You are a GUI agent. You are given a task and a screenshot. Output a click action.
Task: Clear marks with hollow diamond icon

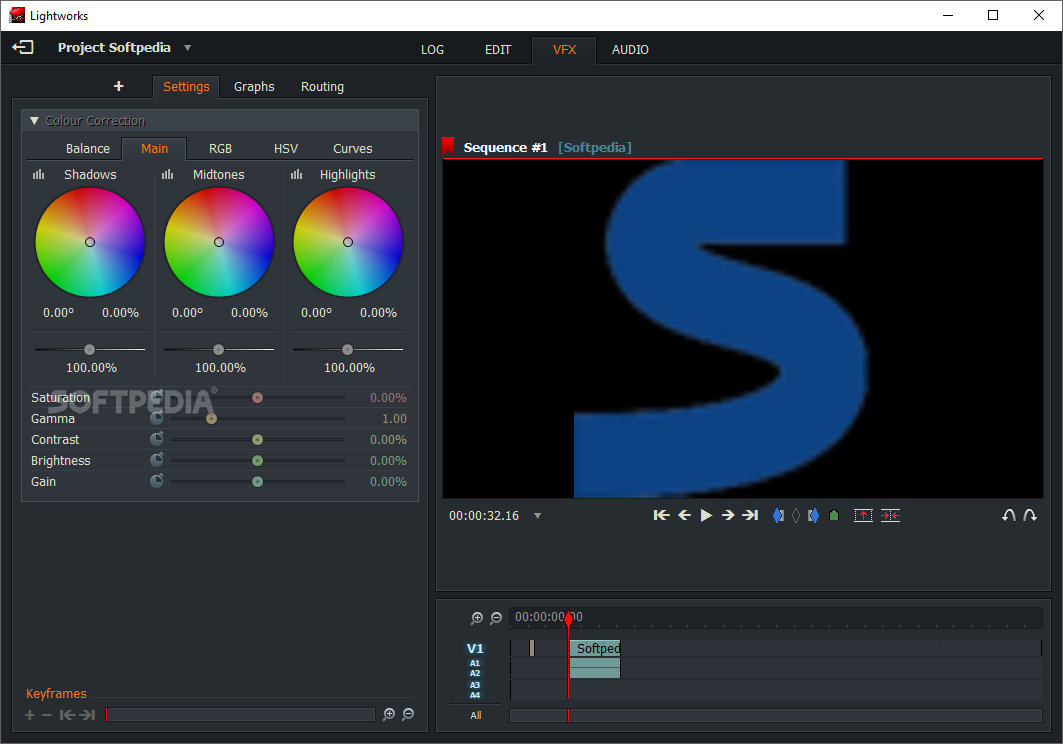[796, 515]
